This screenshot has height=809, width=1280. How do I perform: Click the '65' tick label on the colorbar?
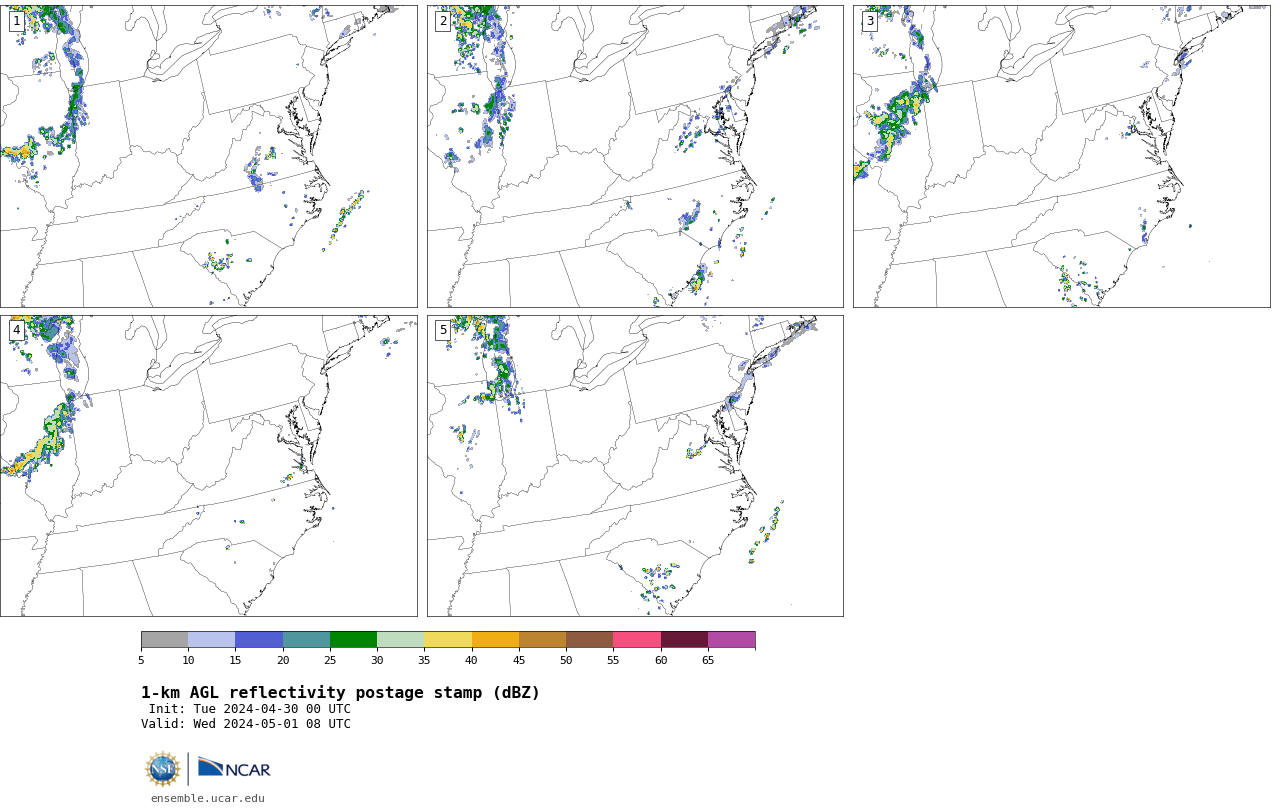[708, 660]
